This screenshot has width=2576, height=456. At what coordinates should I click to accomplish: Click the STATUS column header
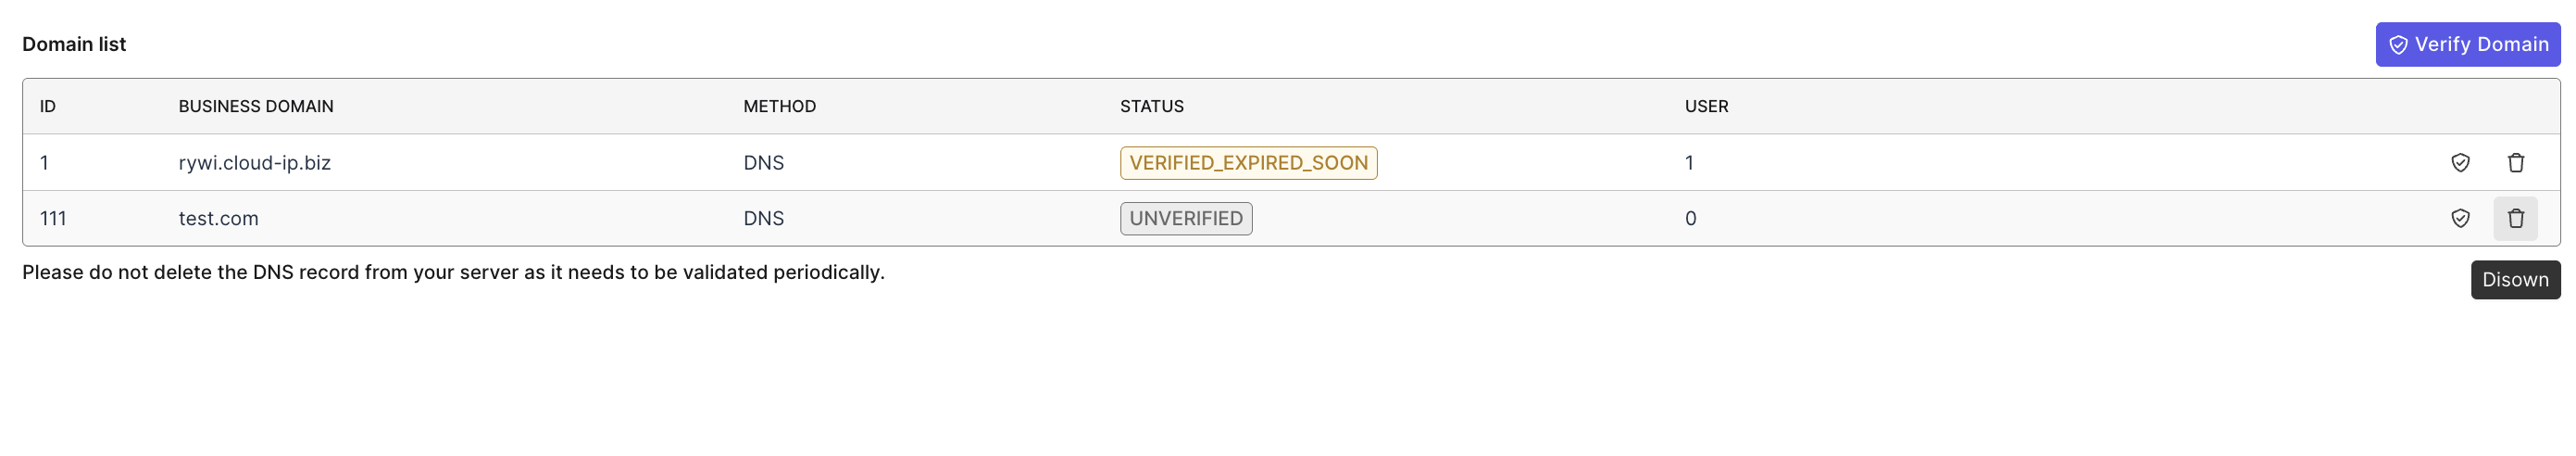pos(1151,107)
